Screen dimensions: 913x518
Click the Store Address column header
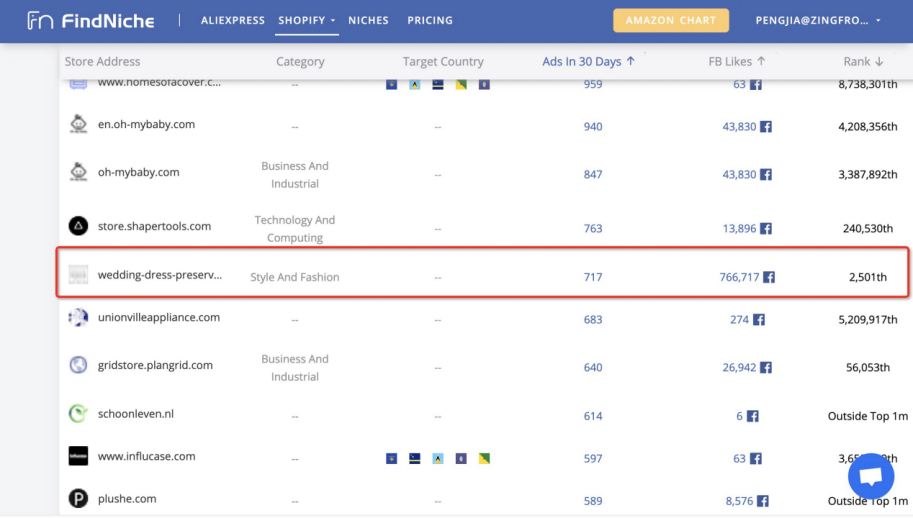(102, 61)
